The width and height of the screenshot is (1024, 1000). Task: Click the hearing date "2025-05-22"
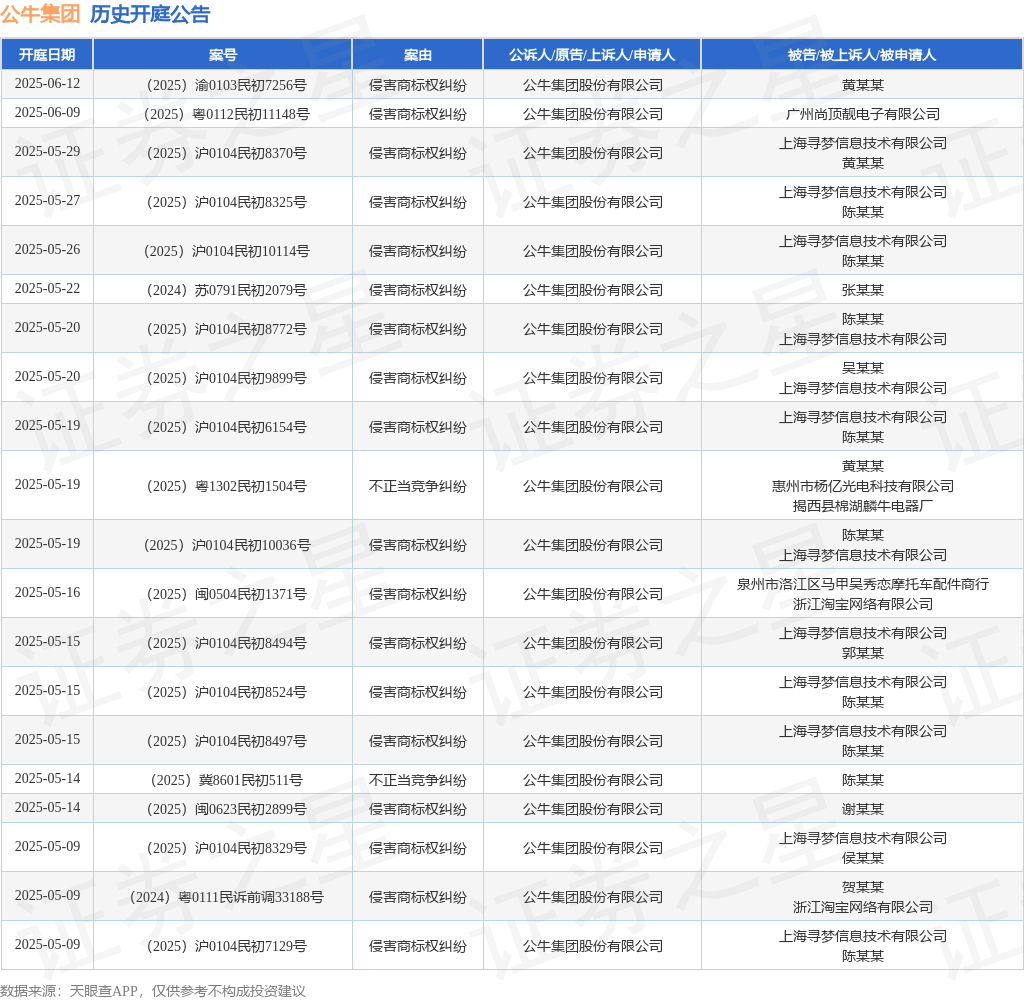(47, 289)
